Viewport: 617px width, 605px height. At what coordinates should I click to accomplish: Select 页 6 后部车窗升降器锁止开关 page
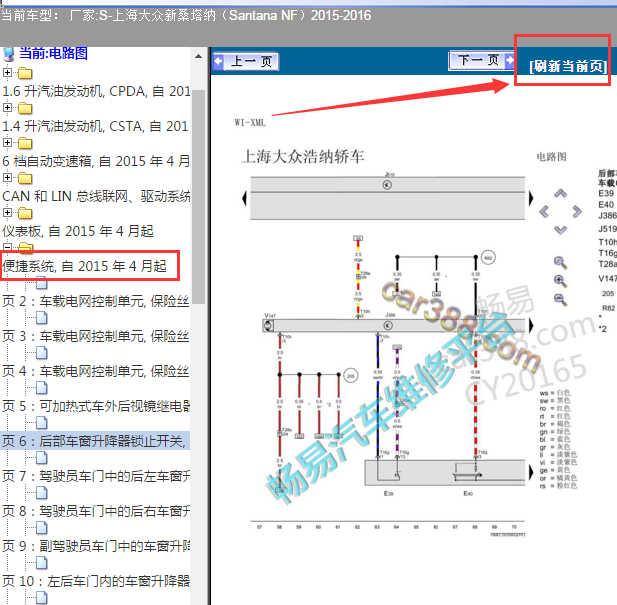[x=96, y=441]
